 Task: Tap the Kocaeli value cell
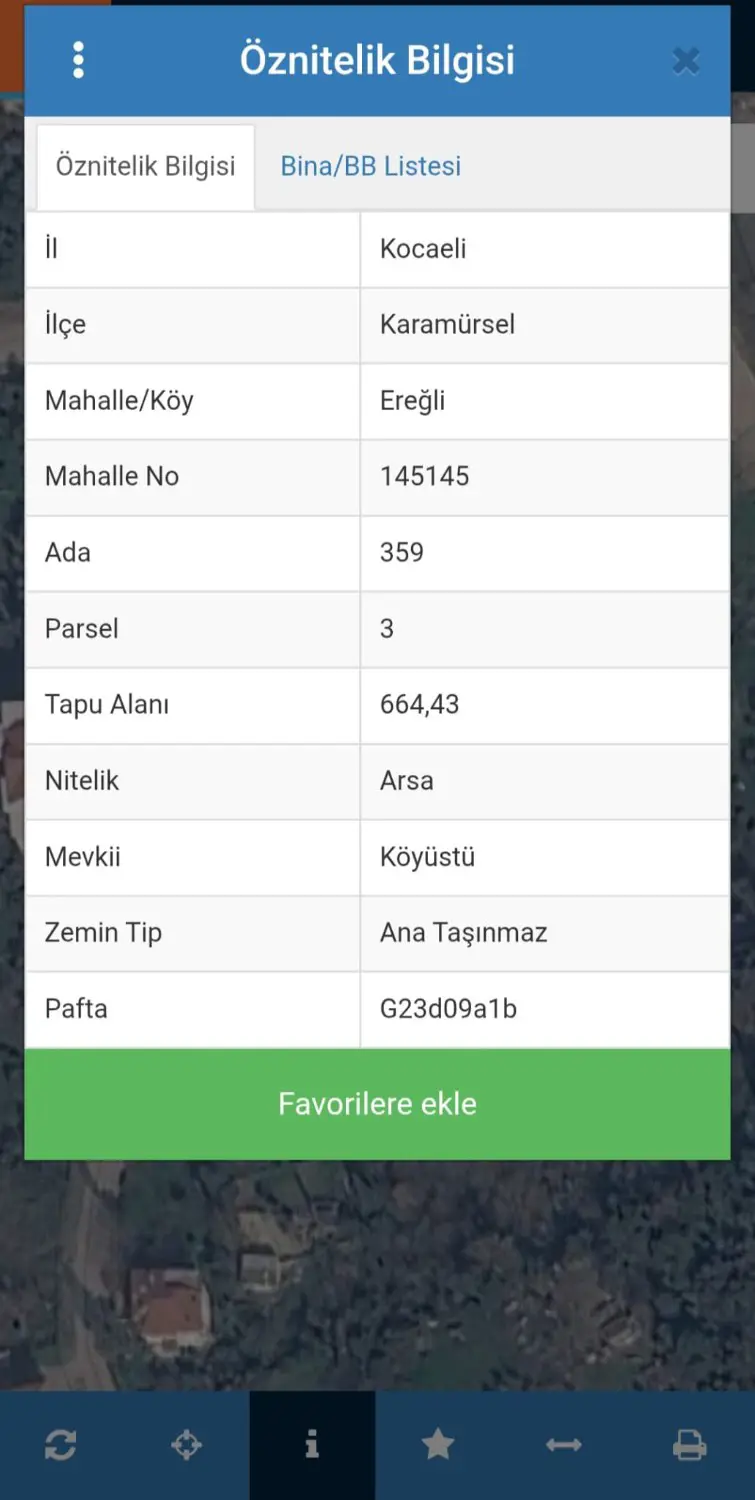[545, 249]
